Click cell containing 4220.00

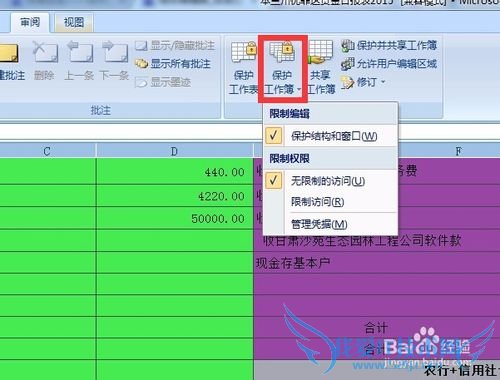coord(175,196)
